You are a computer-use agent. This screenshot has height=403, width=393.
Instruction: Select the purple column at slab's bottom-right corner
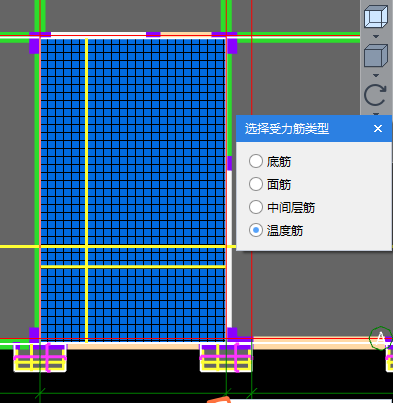coord(232,333)
